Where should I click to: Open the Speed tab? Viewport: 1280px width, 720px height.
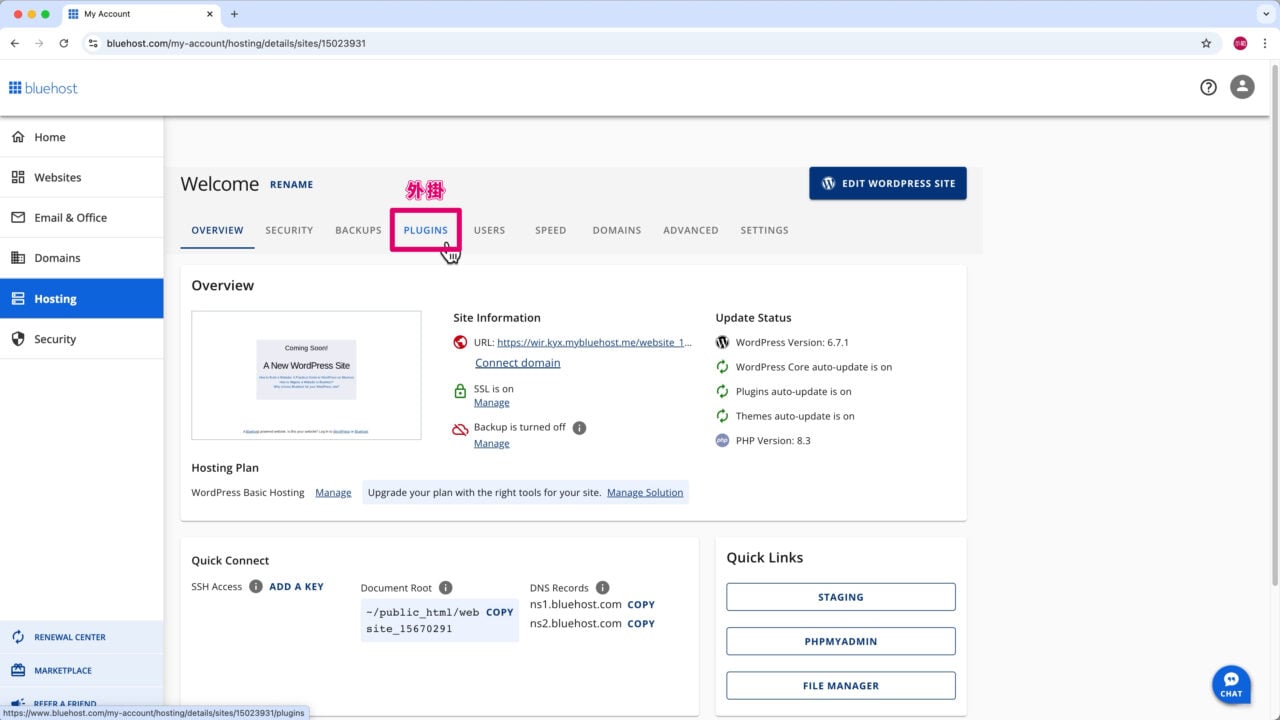tap(550, 230)
